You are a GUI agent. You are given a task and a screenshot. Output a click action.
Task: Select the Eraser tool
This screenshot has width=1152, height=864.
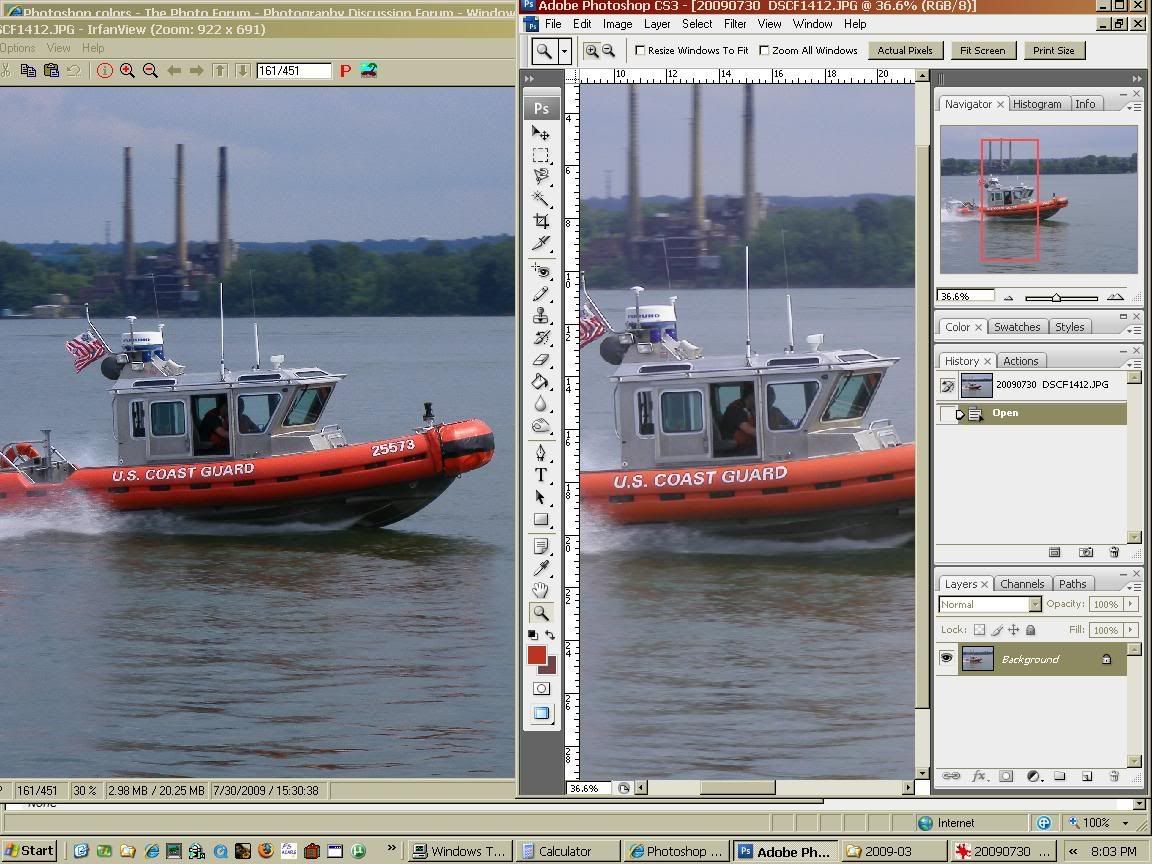point(541,360)
